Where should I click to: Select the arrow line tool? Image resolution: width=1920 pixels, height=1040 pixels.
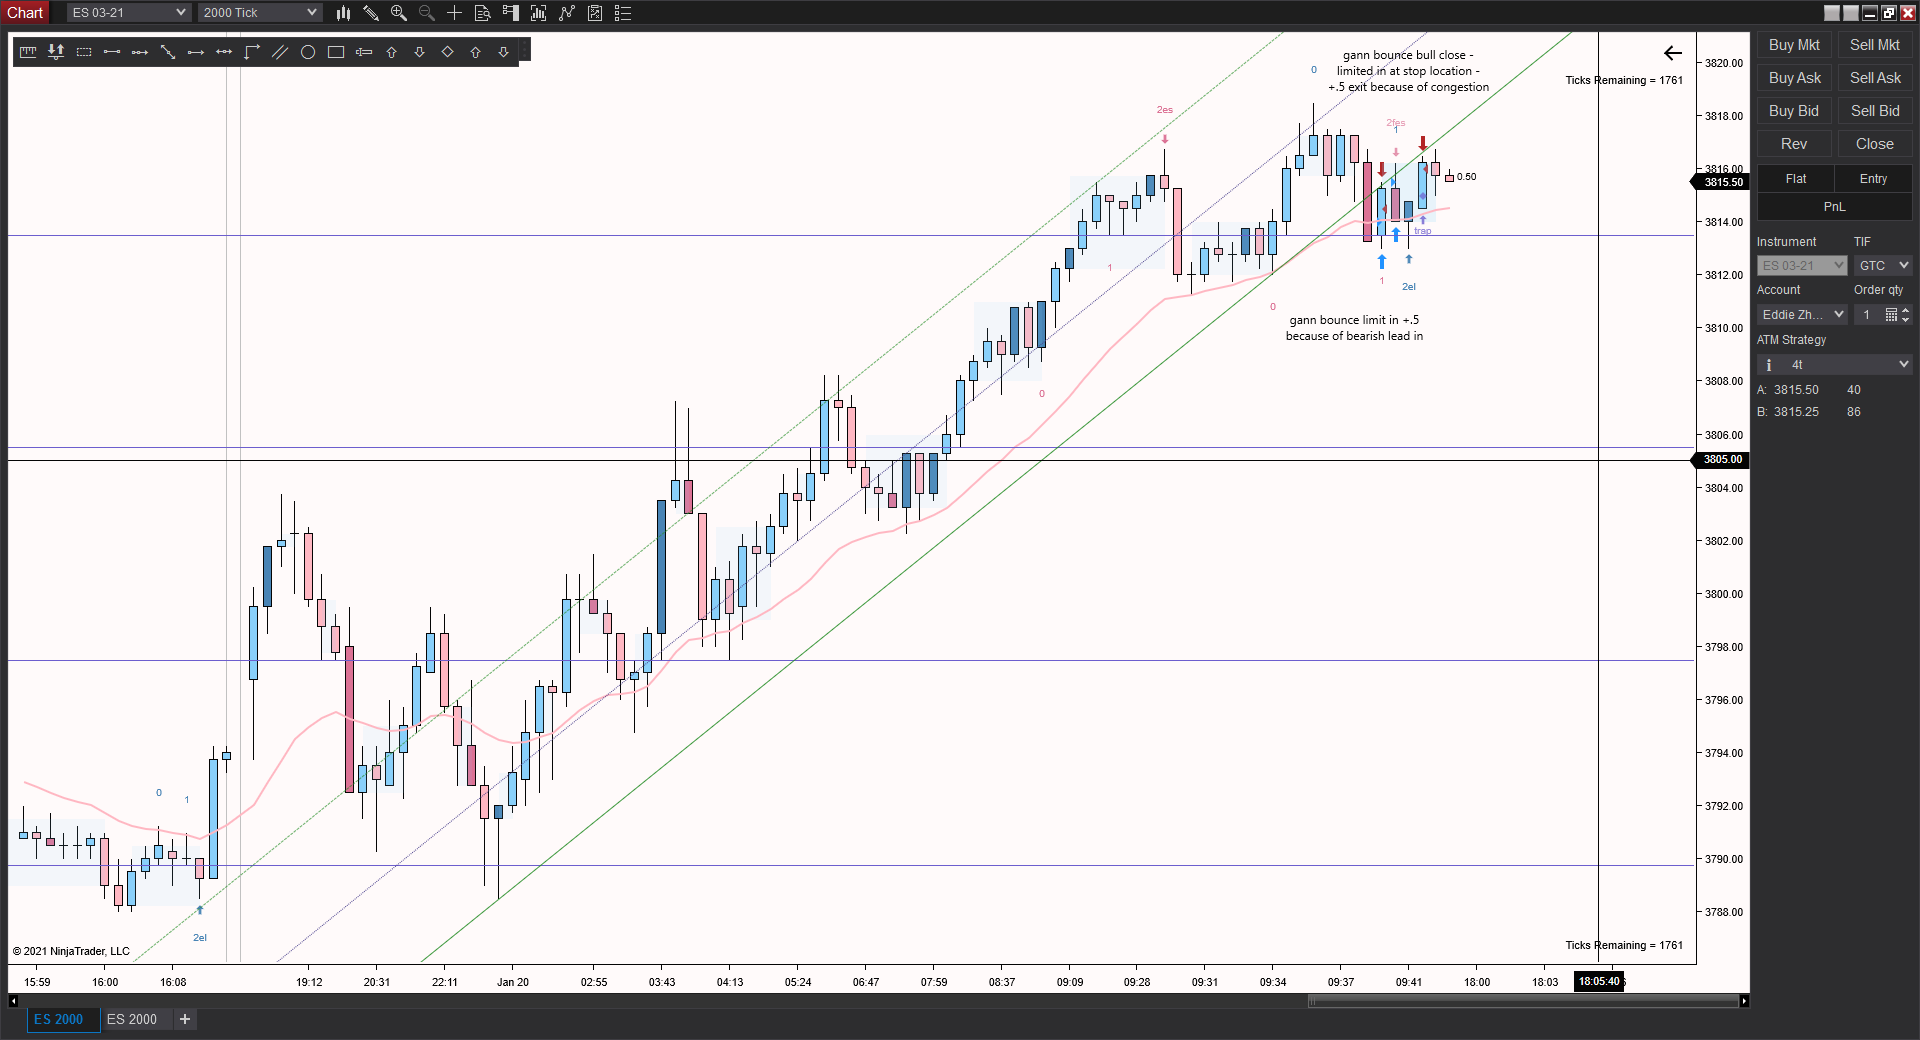click(196, 52)
